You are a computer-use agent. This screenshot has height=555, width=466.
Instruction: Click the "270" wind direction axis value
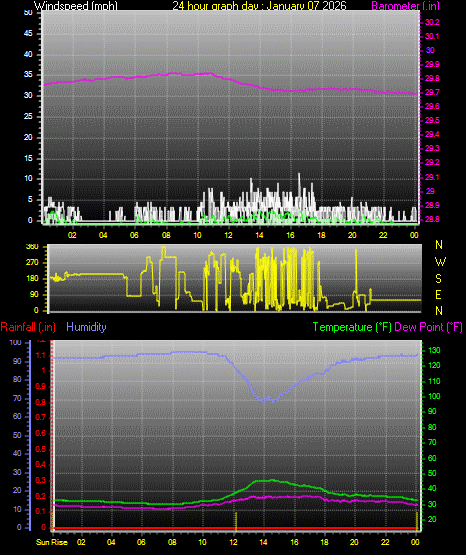click(x=32, y=263)
